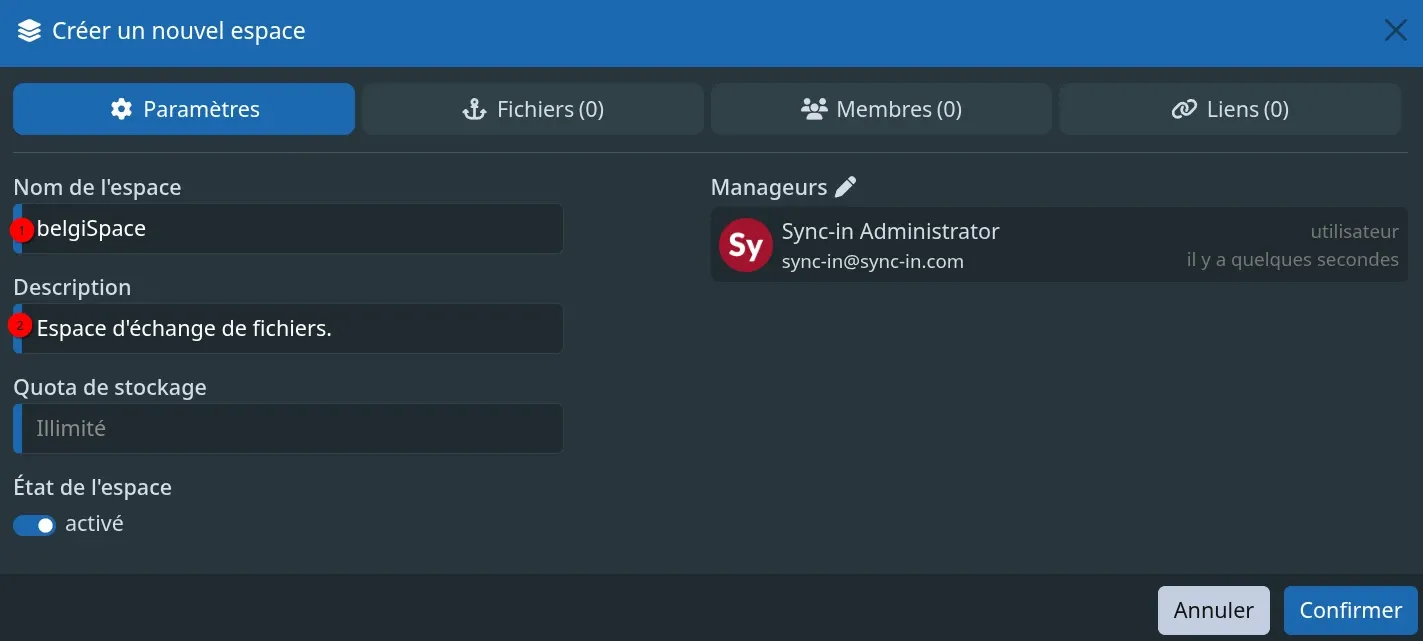Select the Quota de stockage Illimité field
Image resolution: width=1423 pixels, height=641 pixels.
point(288,428)
